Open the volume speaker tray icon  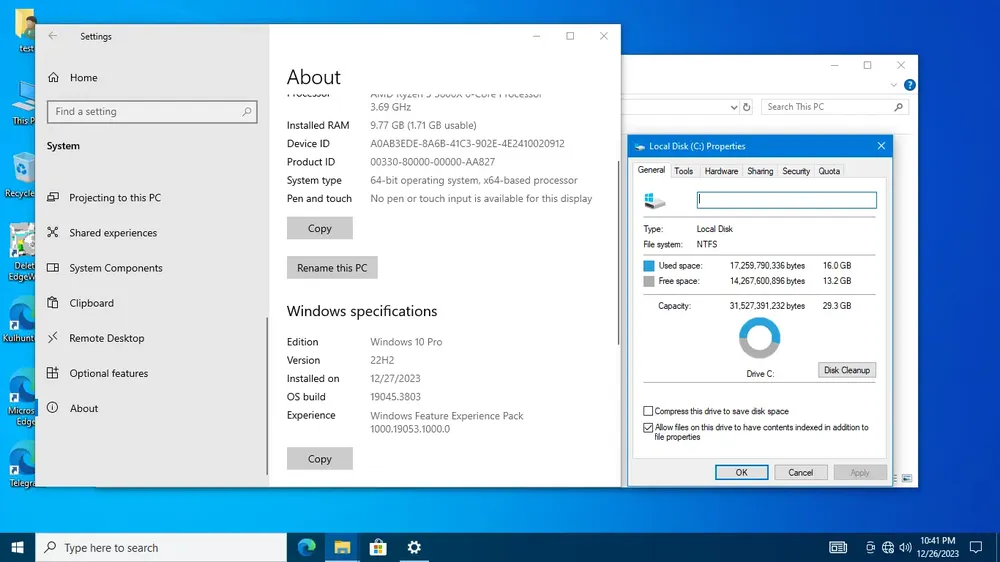click(905, 547)
